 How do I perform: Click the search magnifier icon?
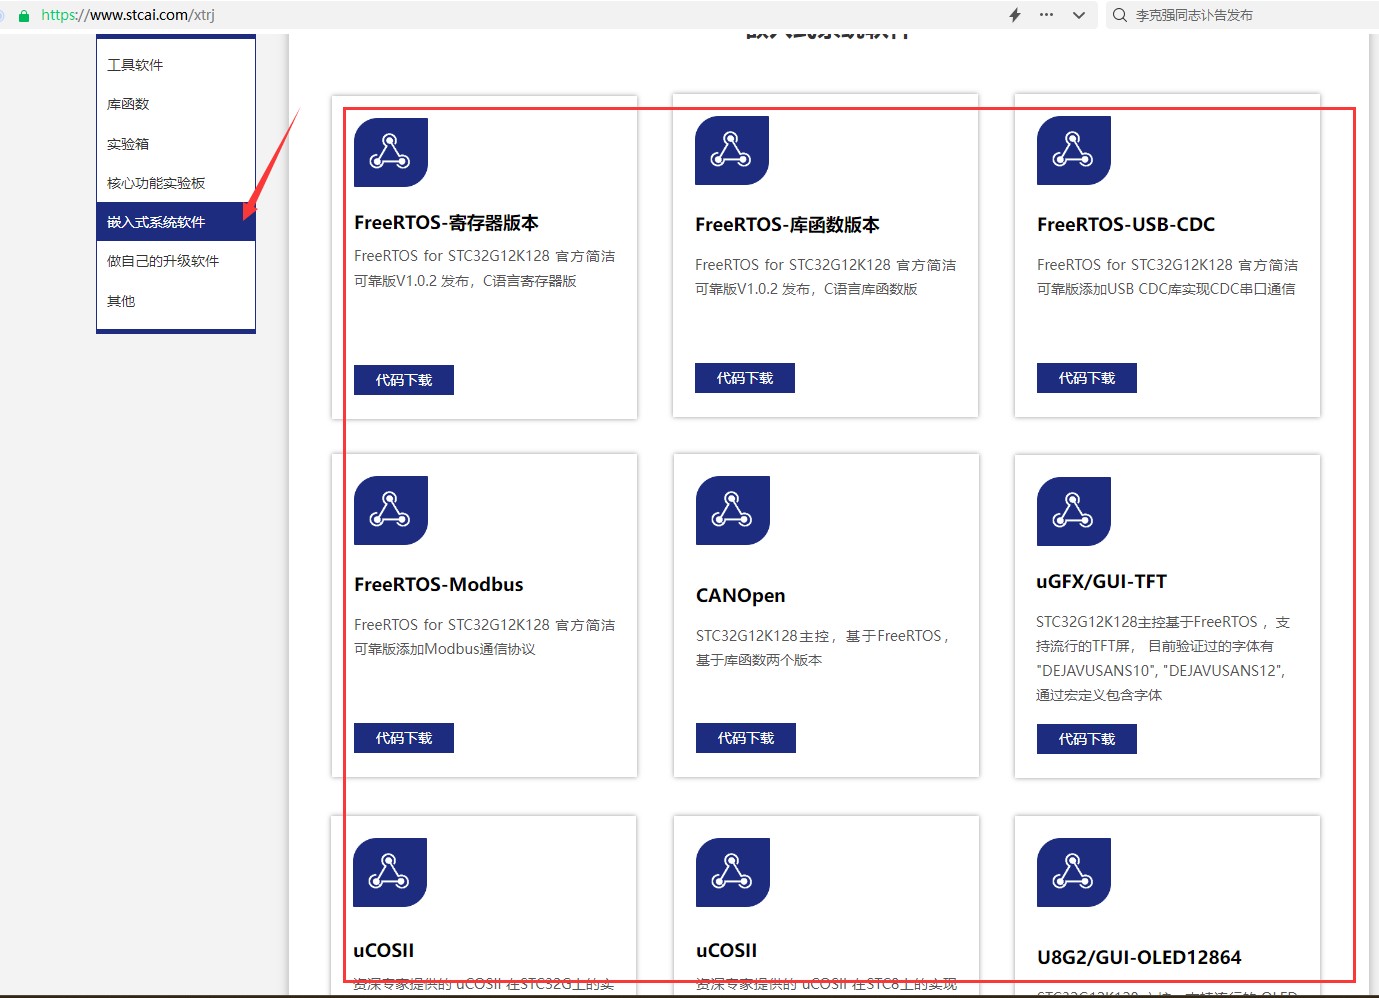point(1120,15)
